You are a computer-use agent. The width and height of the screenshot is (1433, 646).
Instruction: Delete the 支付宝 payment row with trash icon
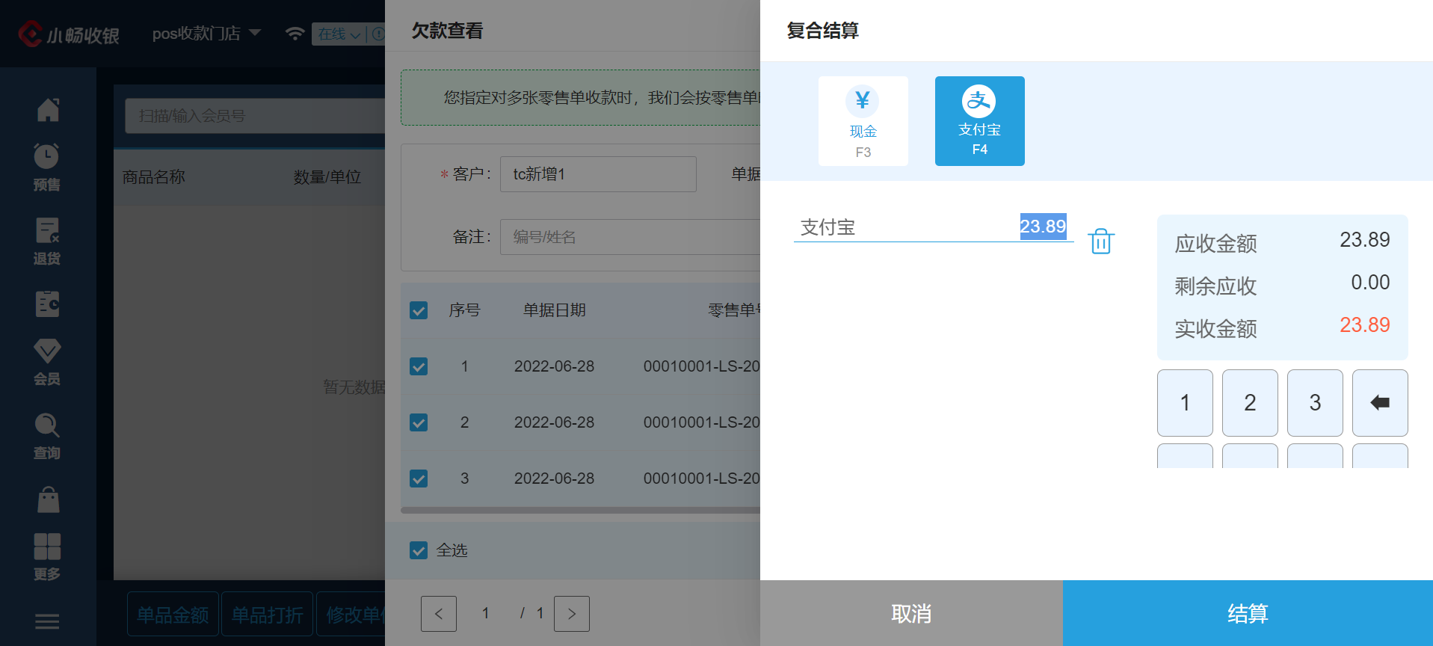1101,241
